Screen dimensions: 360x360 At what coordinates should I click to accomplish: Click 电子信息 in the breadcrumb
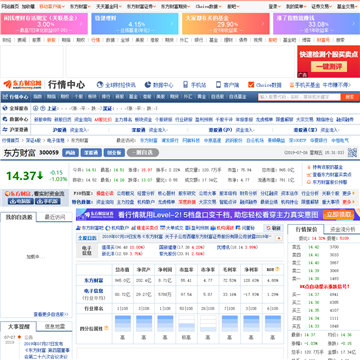coord(56,140)
